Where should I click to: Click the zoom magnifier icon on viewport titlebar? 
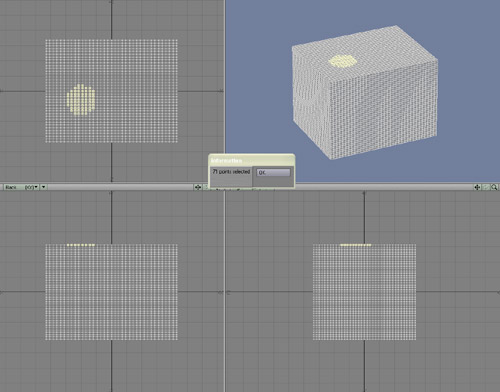(494, 187)
